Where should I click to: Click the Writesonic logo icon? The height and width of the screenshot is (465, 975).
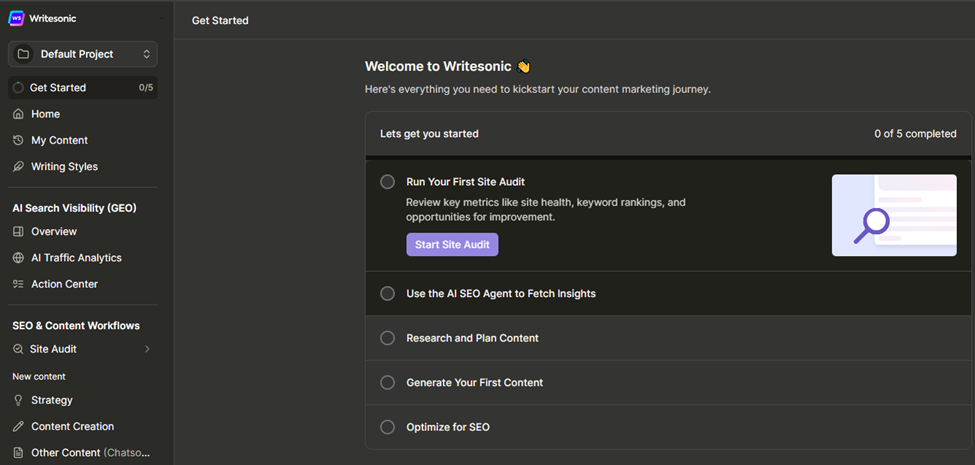pos(16,18)
